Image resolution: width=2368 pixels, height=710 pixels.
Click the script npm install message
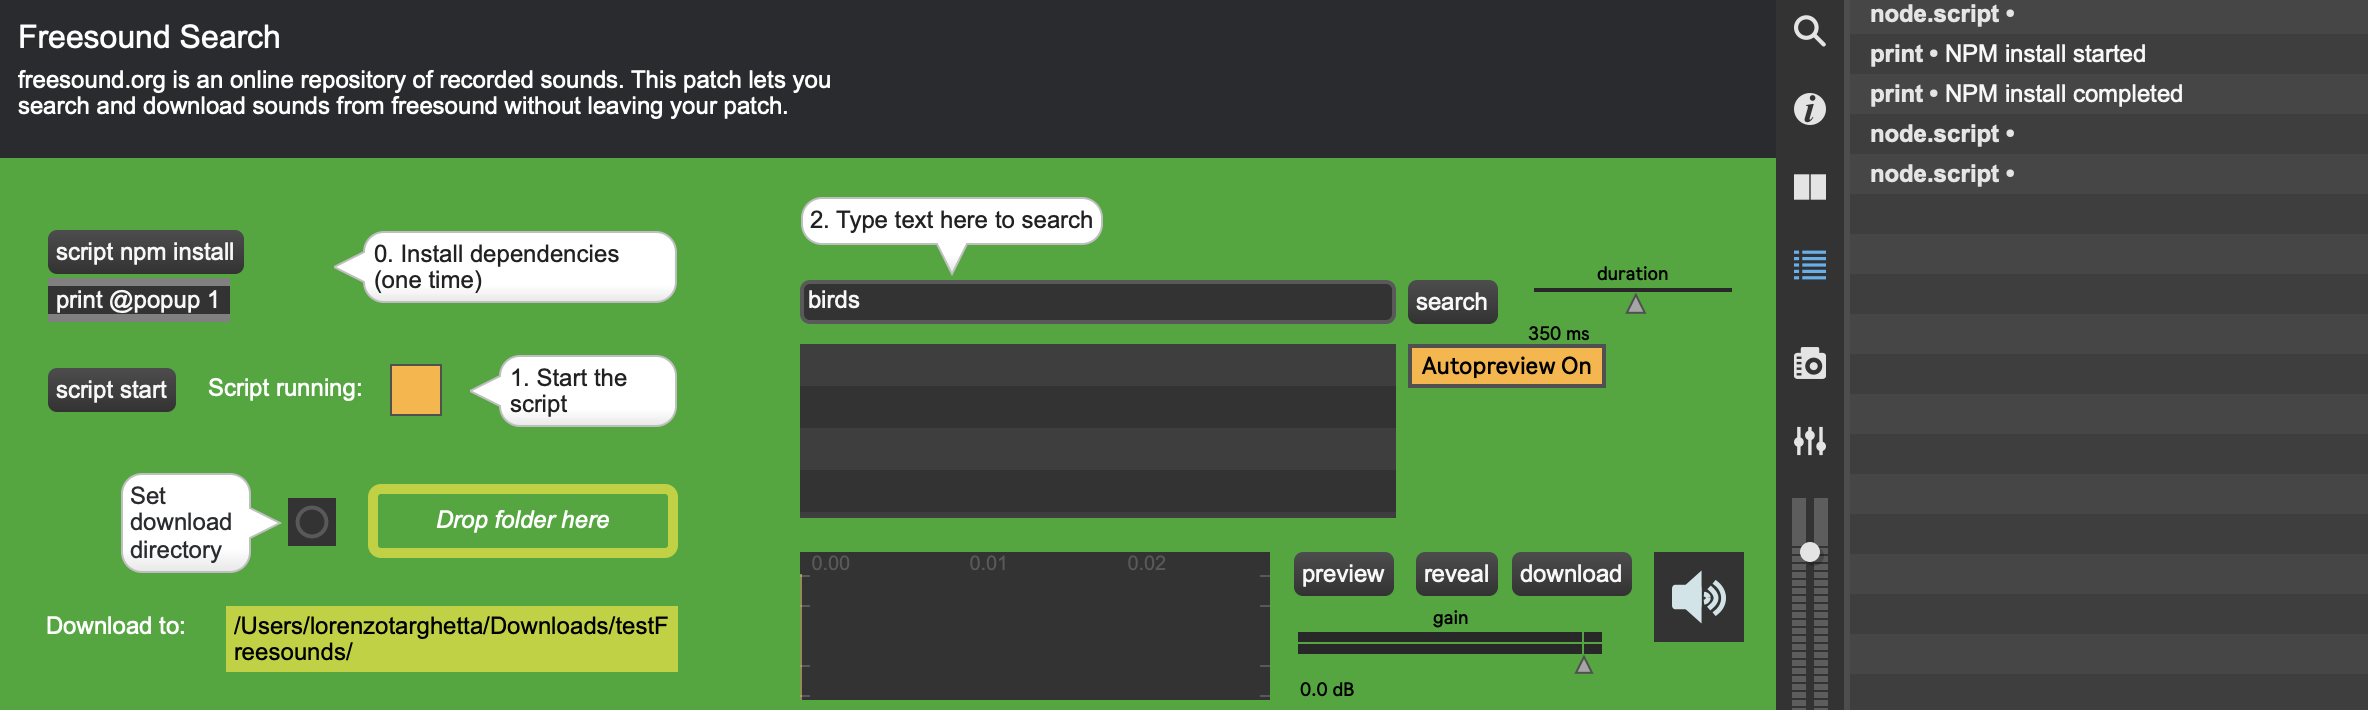click(145, 252)
